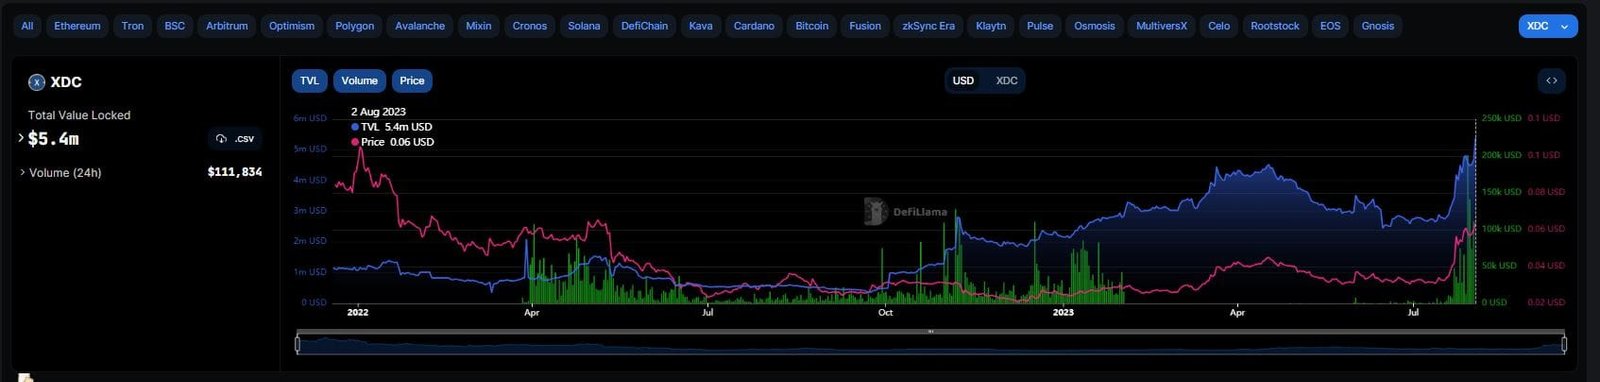Image resolution: width=1600 pixels, height=382 pixels.
Task: Click the 2022 axis label
Action: click(x=358, y=313)
